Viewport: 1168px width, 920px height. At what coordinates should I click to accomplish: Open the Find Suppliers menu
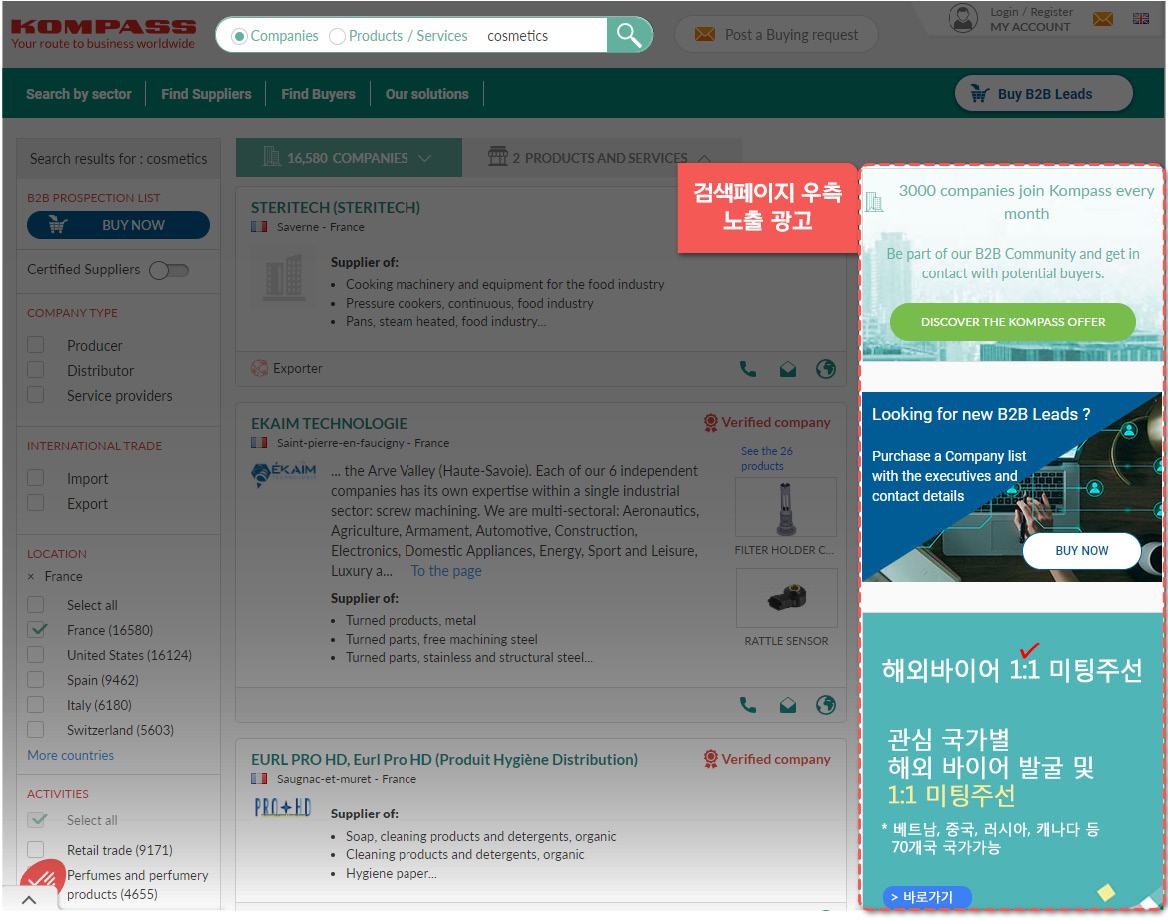pos(206,93)
